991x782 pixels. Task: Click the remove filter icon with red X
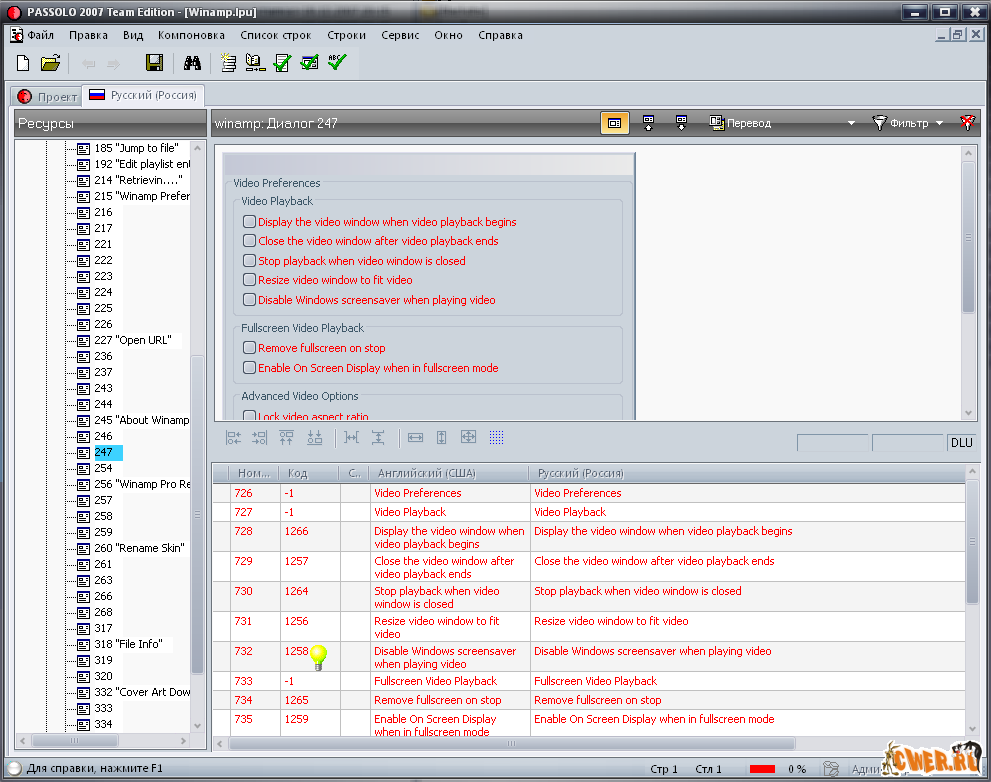(967, 123)
